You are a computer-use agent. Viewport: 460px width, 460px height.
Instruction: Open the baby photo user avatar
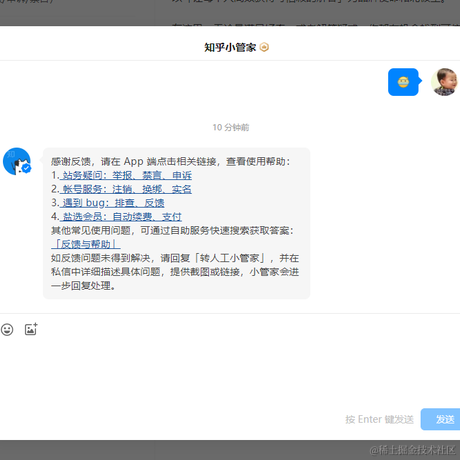click(x=444, y=82)
